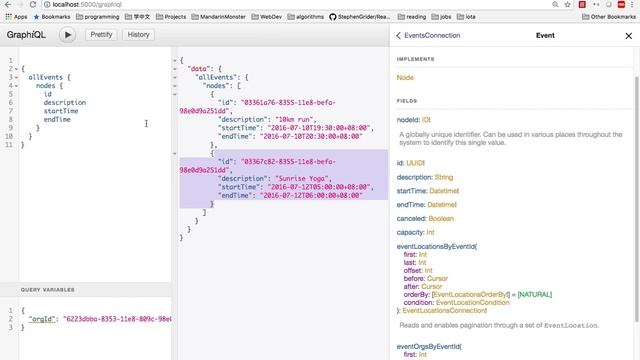Viewport: 640px width, 360px height.
Task: Open the iota bookmarks folder
Action: coord(466,17)
